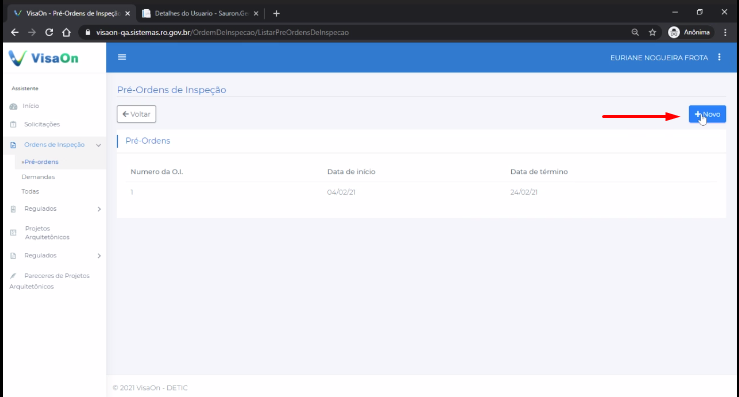Viewport: 739px width, 397px height.
Task: Click the Data de término column header
Action: pos(539,172)
